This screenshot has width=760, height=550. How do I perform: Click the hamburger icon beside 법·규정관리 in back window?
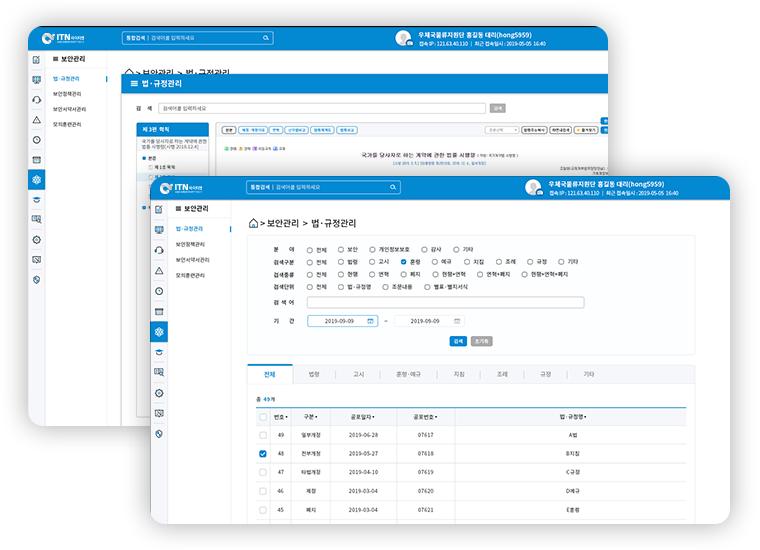pos(134,83)
